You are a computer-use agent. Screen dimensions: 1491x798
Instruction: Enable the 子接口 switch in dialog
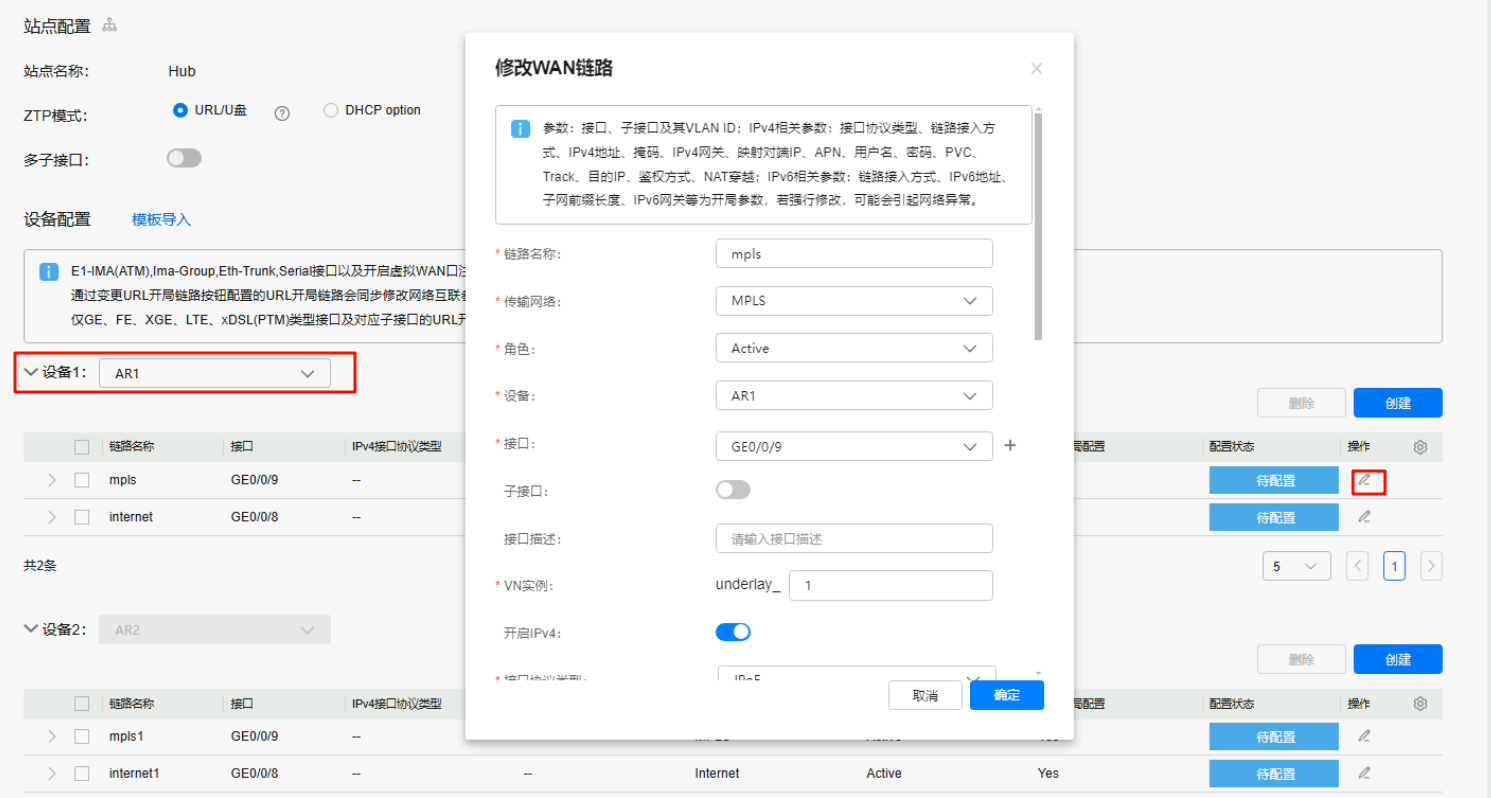733,490
